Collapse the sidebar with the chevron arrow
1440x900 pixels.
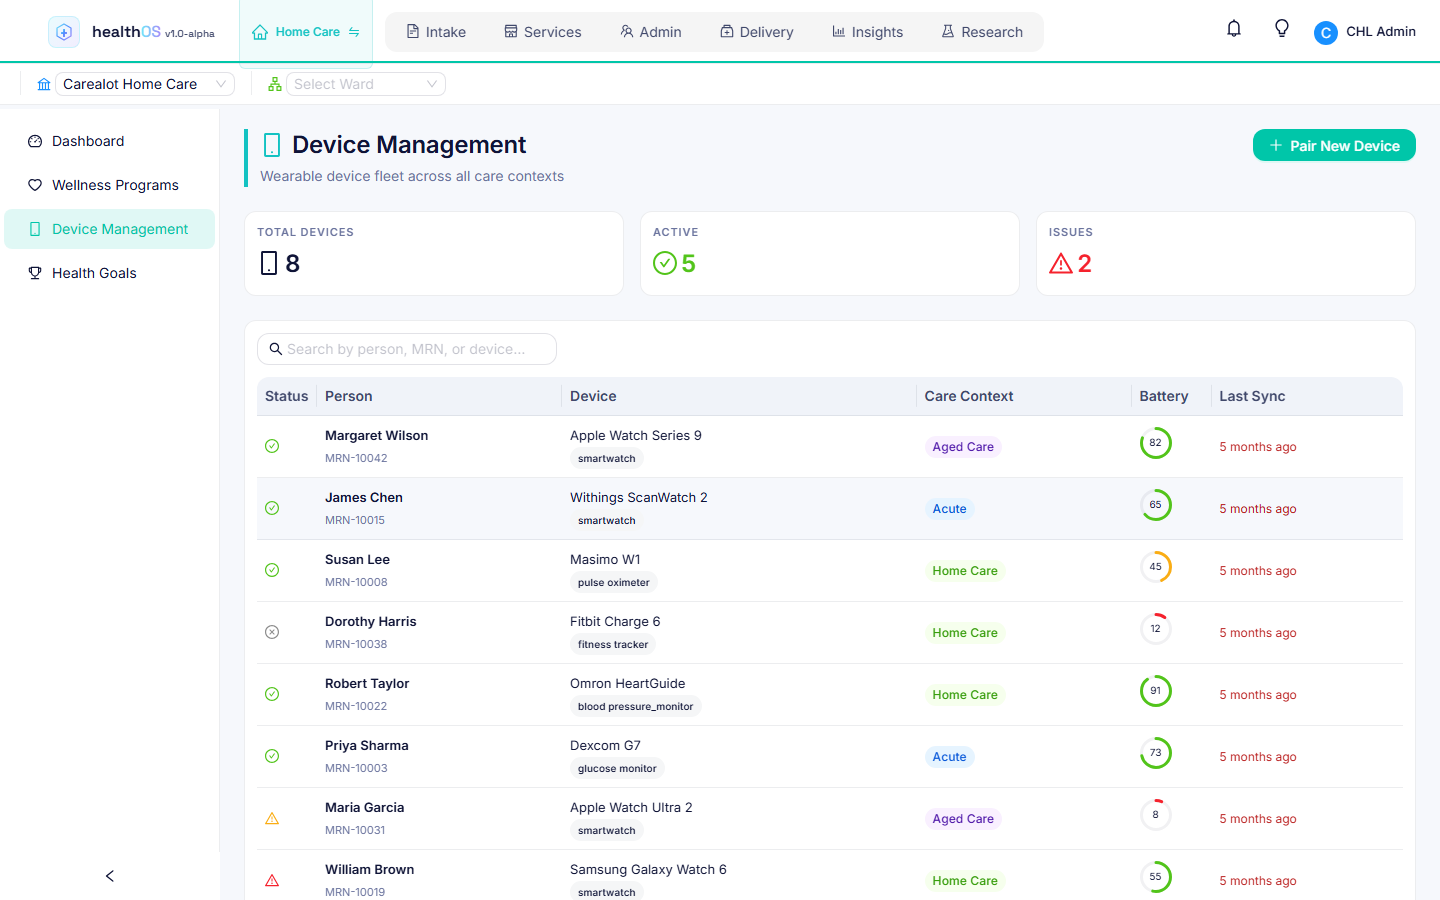pos(110,876)
